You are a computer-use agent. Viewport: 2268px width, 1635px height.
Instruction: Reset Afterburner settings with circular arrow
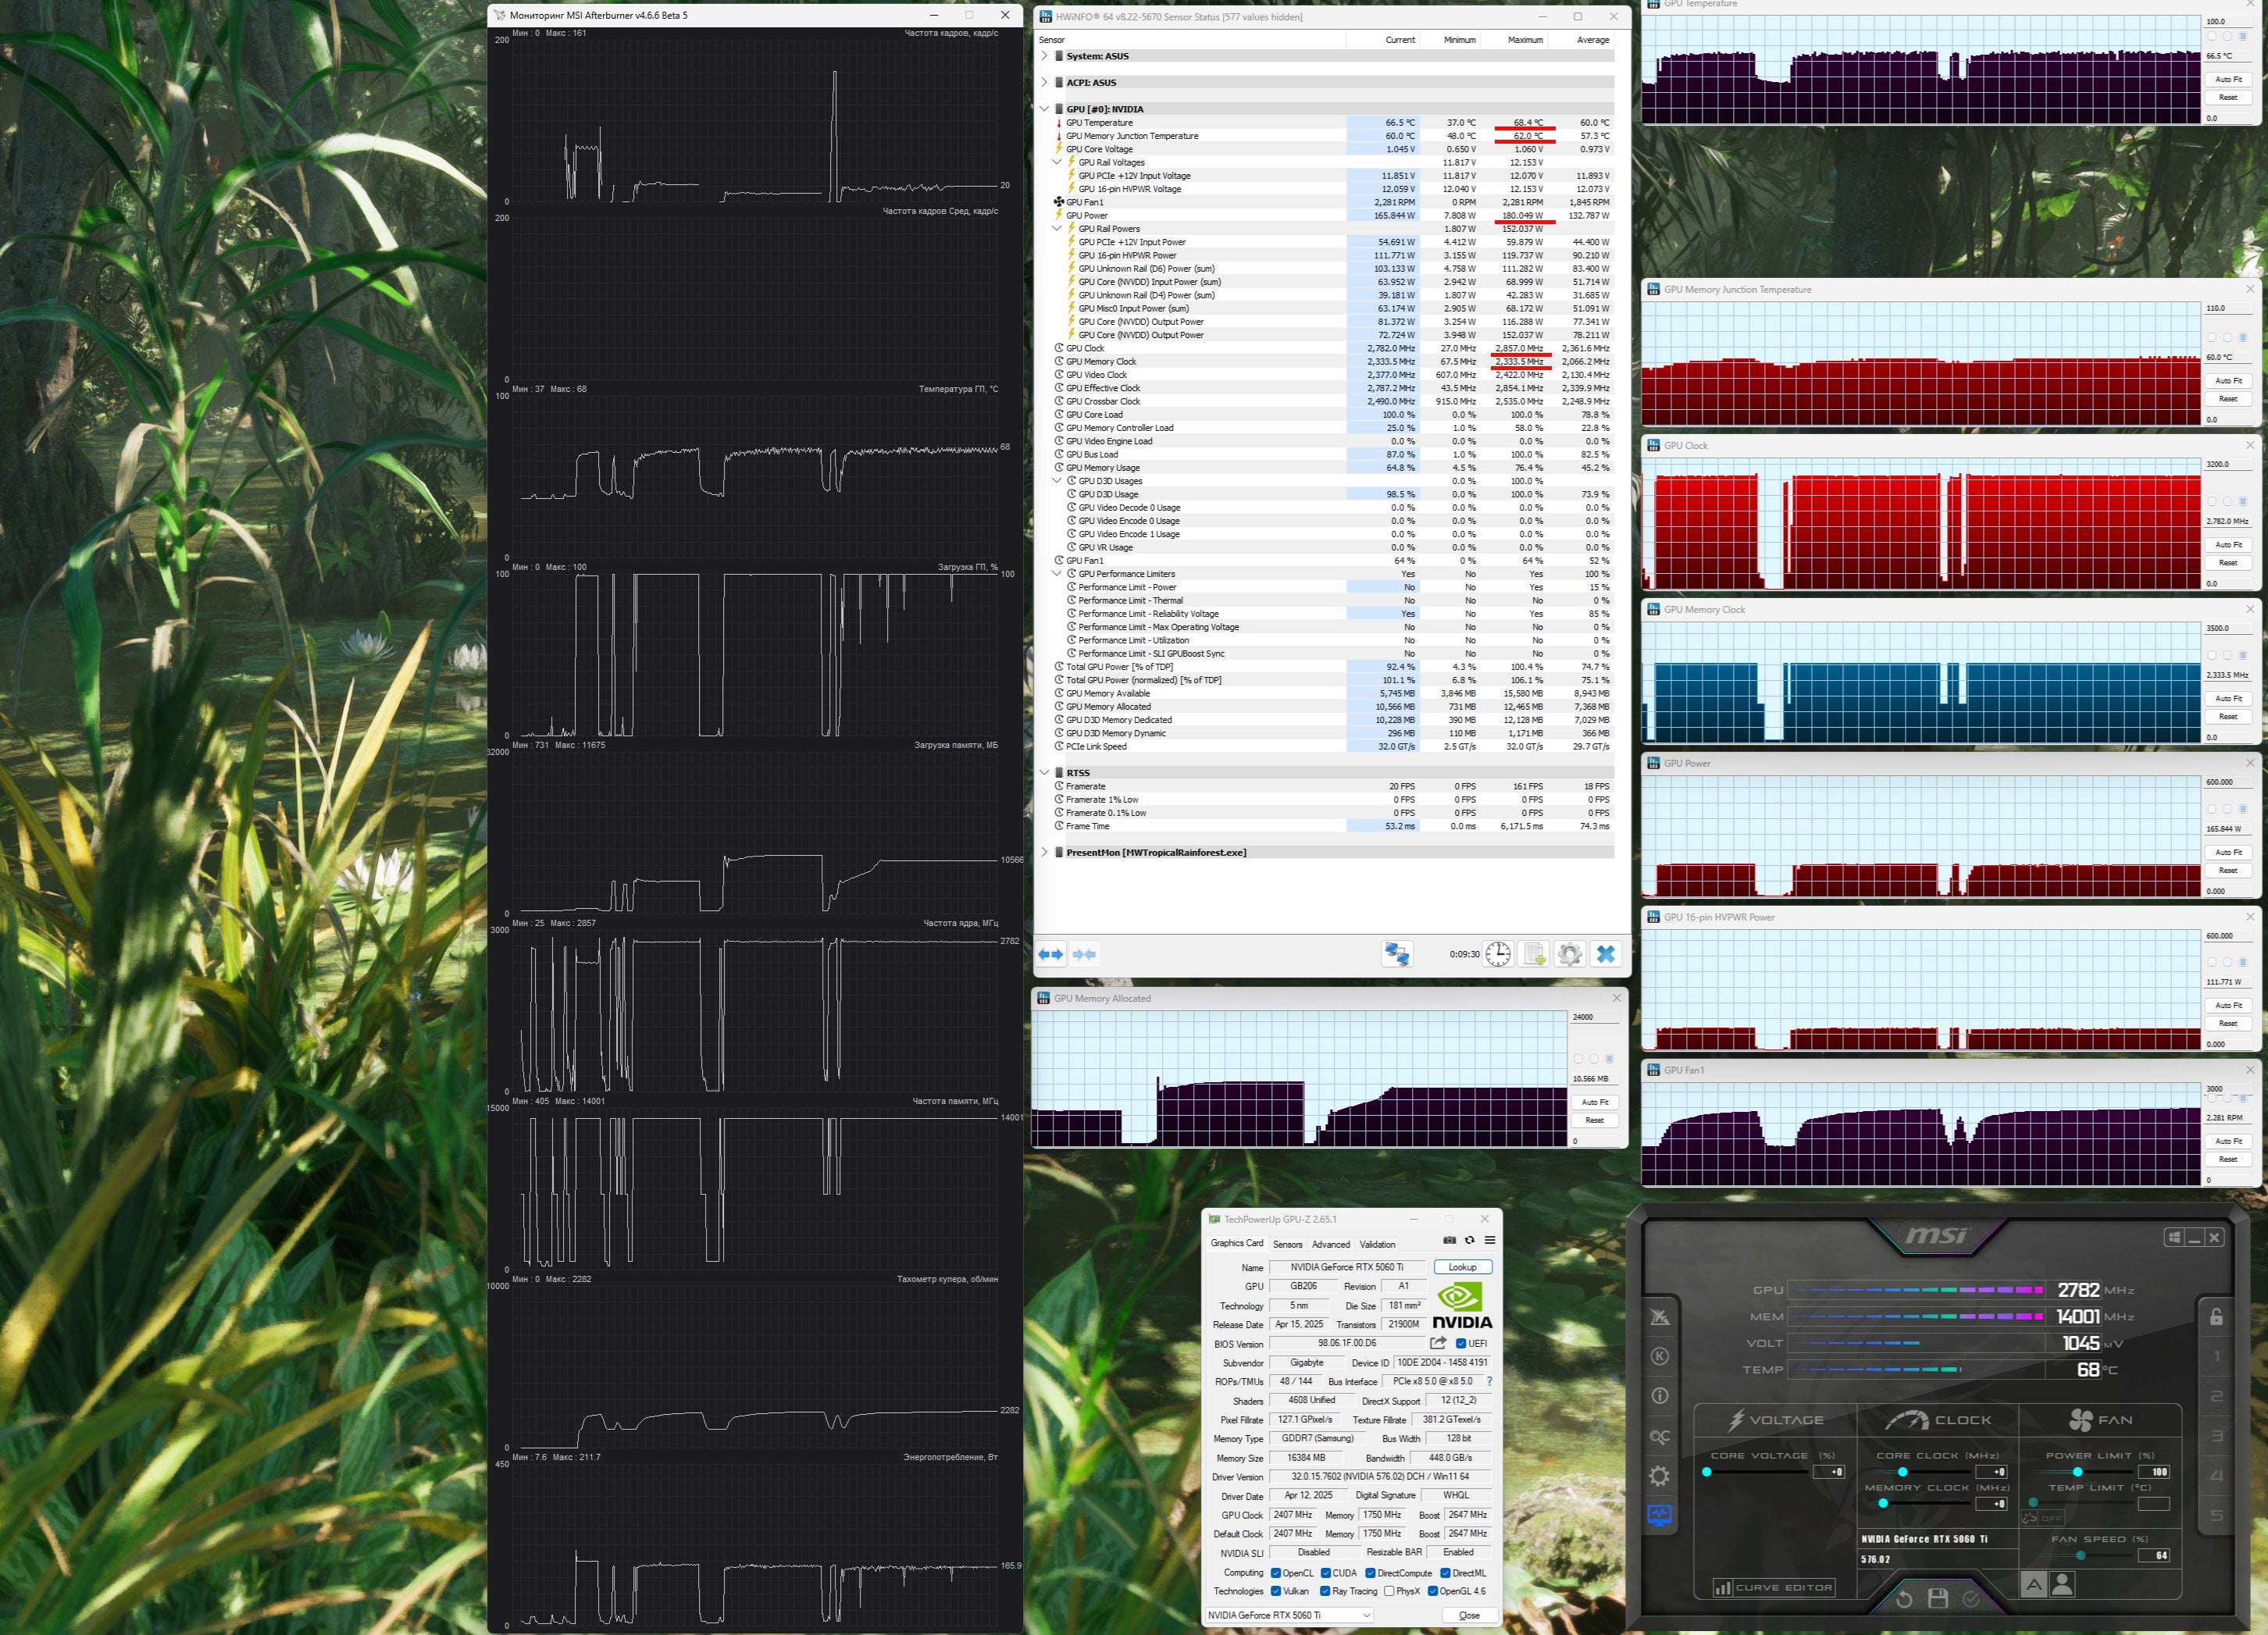1904,1598
